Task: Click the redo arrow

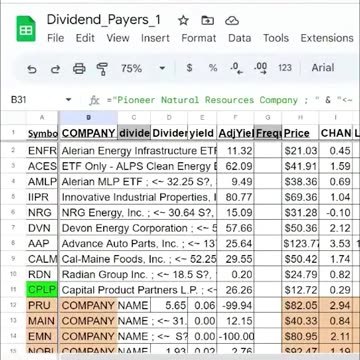Action: (55, 69)
